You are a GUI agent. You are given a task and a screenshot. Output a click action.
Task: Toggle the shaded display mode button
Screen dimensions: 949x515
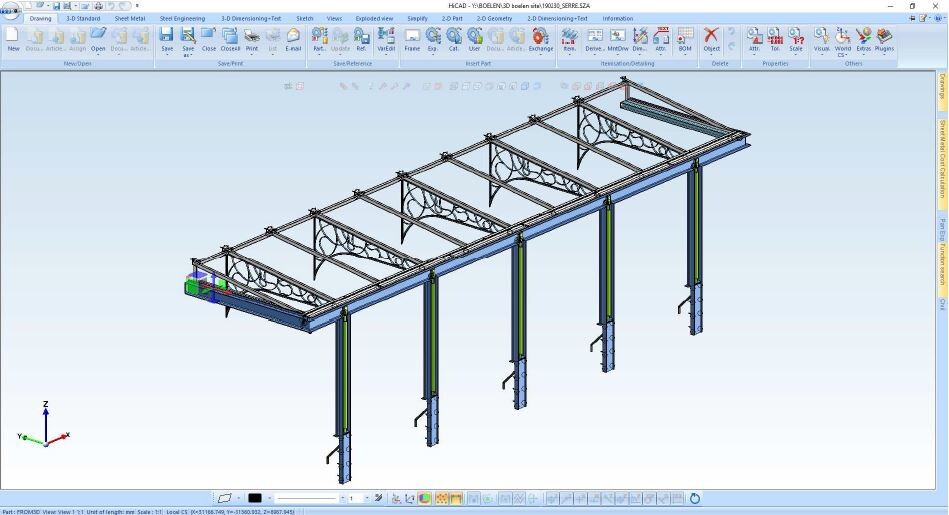[425, 498]
